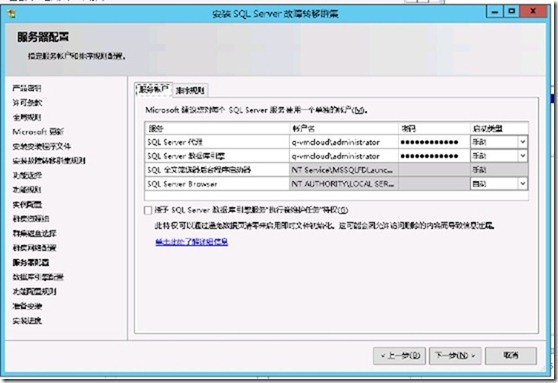The image size is (558, 383).
Task: Open the 单击此处了解详细信息 link
Action: pos(191,242)
